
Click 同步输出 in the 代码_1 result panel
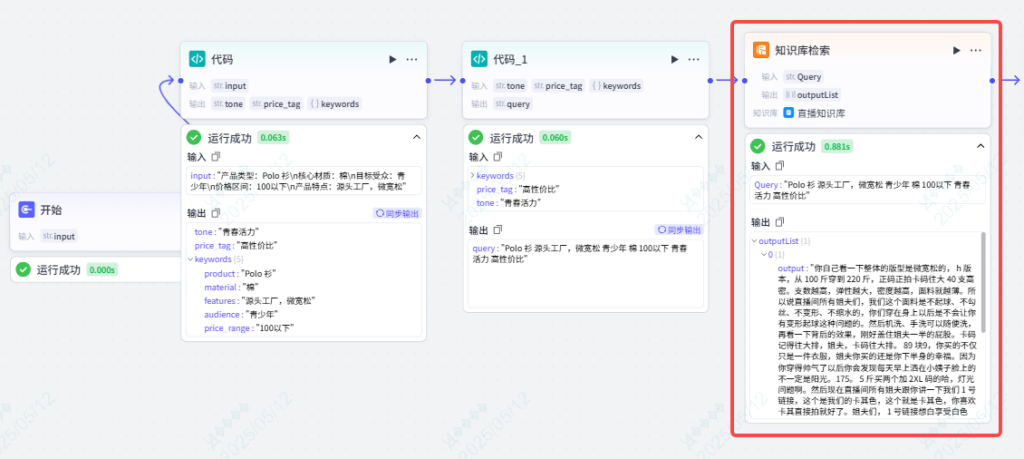679,230
